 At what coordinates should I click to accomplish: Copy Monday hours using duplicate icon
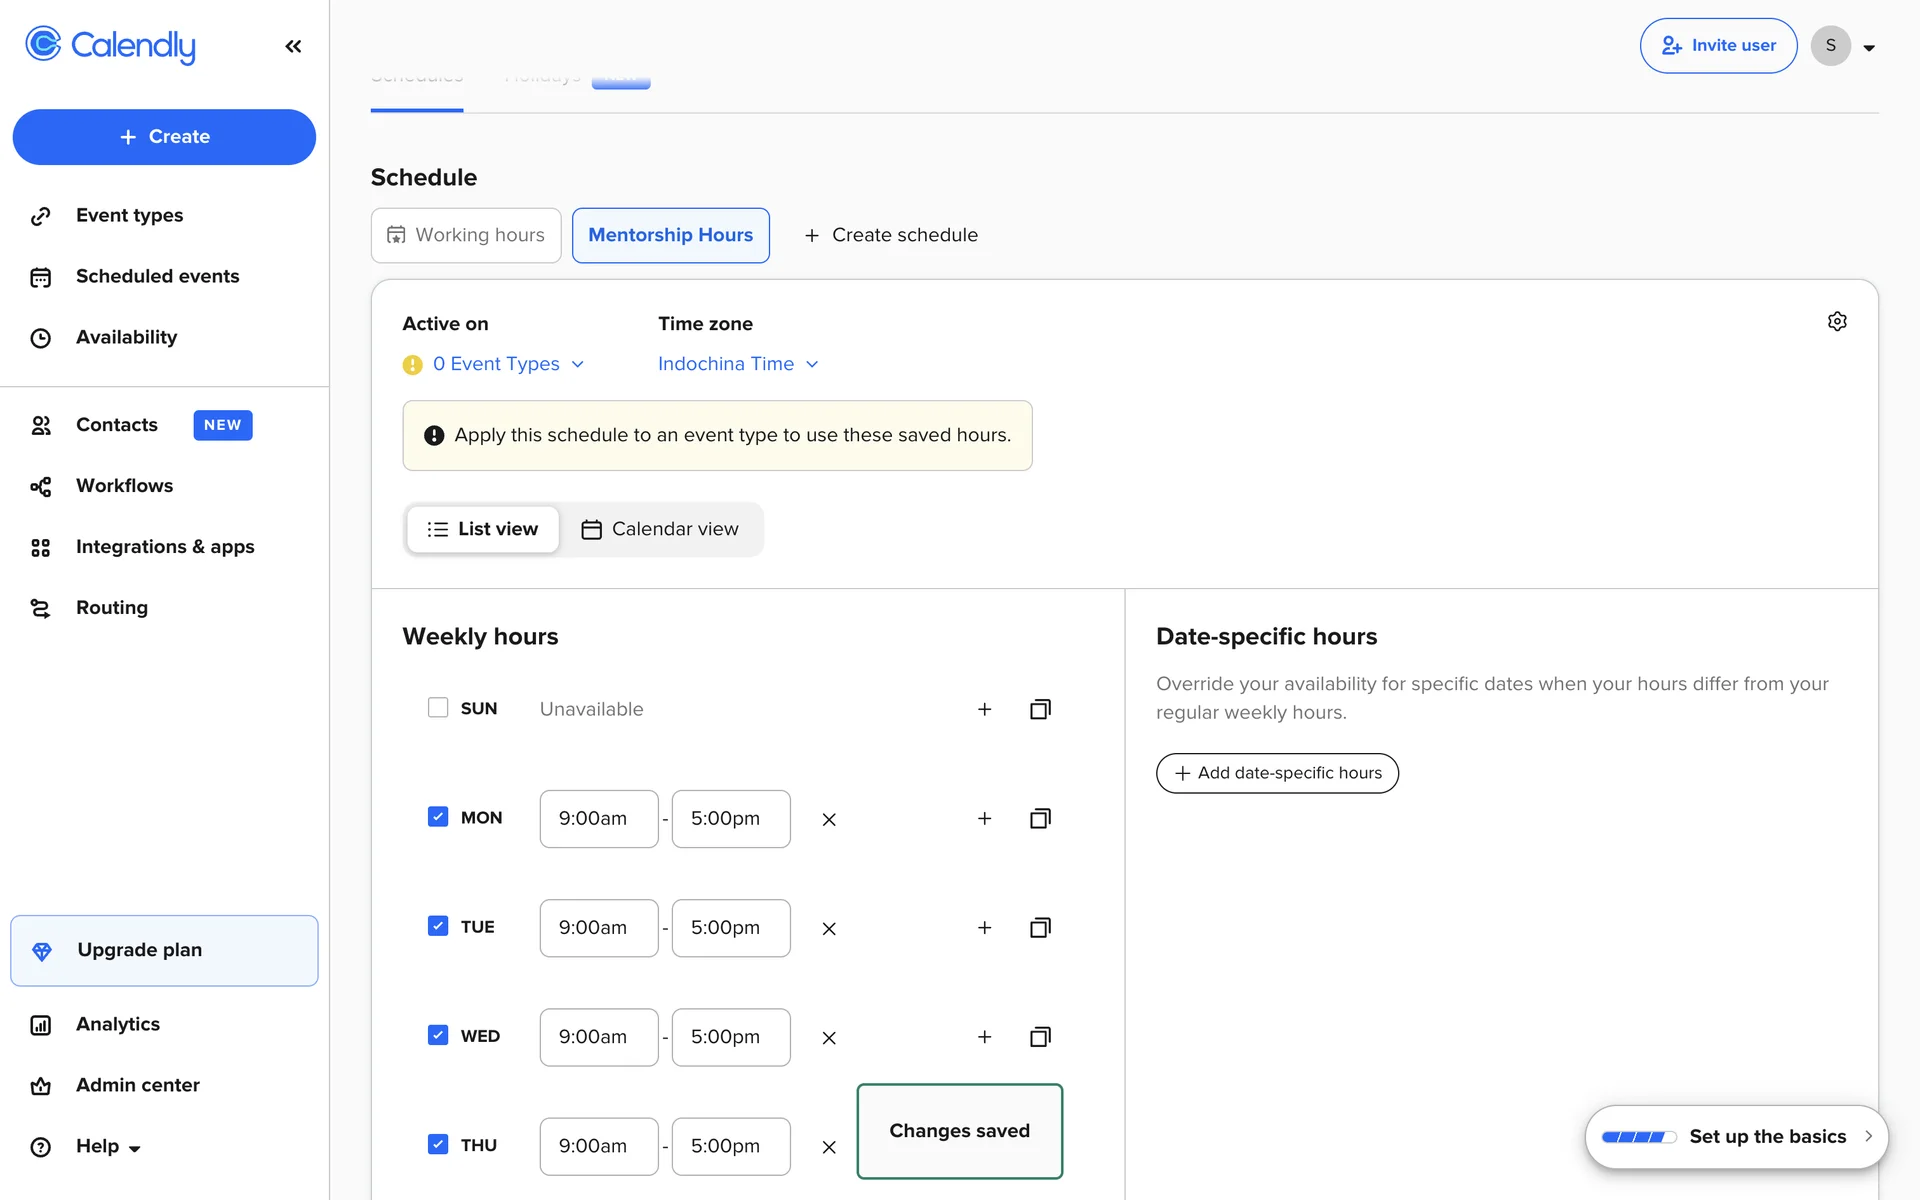[x=1040, y=819]
